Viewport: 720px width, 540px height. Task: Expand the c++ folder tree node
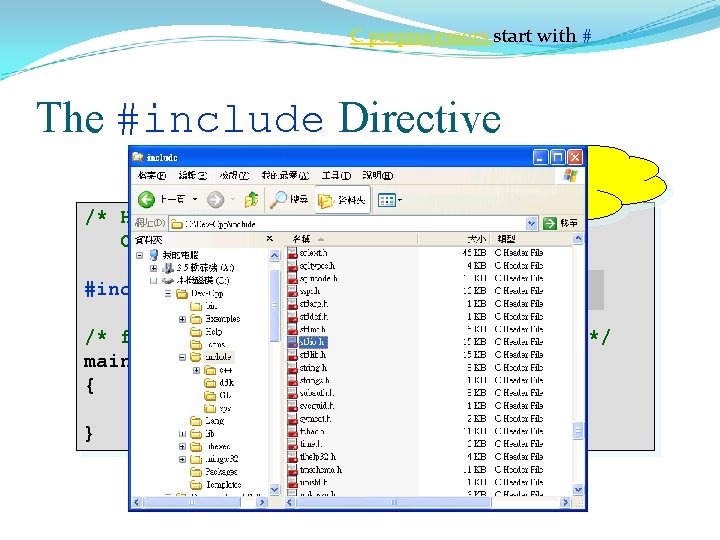[196, 370]
